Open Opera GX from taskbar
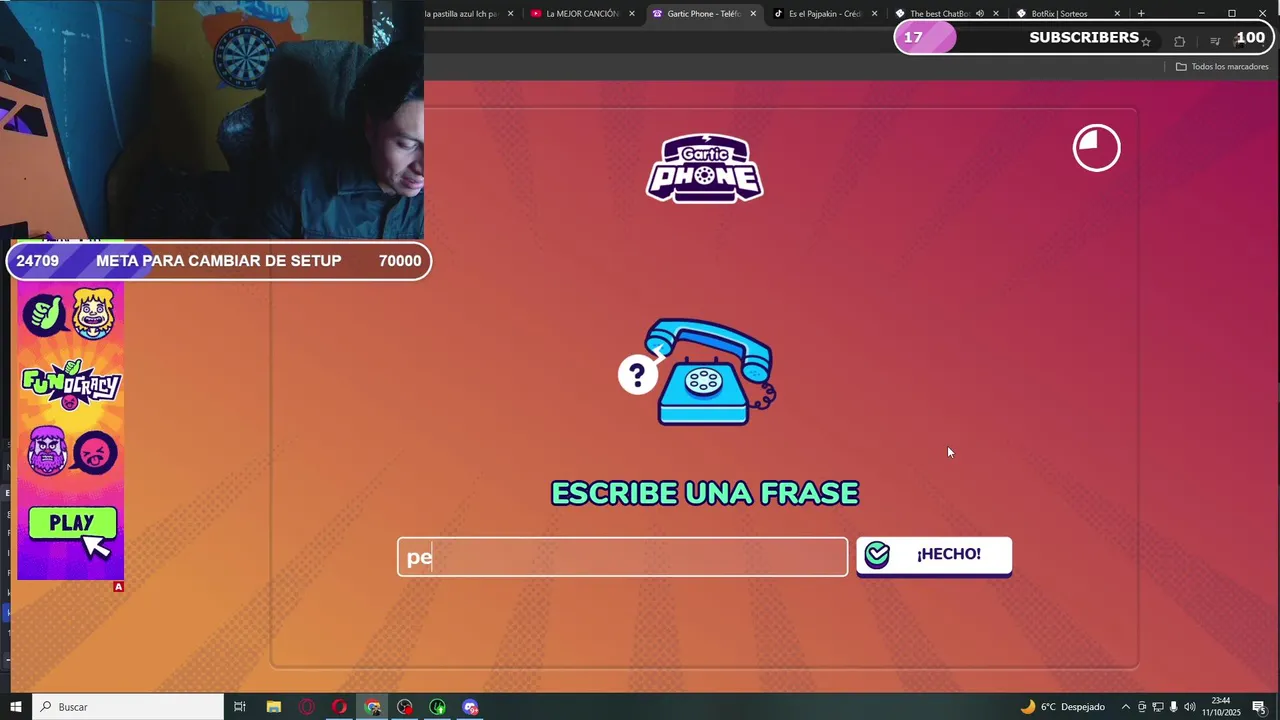The height and width of the screenshot is (720, 1280). (x=306, y=707)
